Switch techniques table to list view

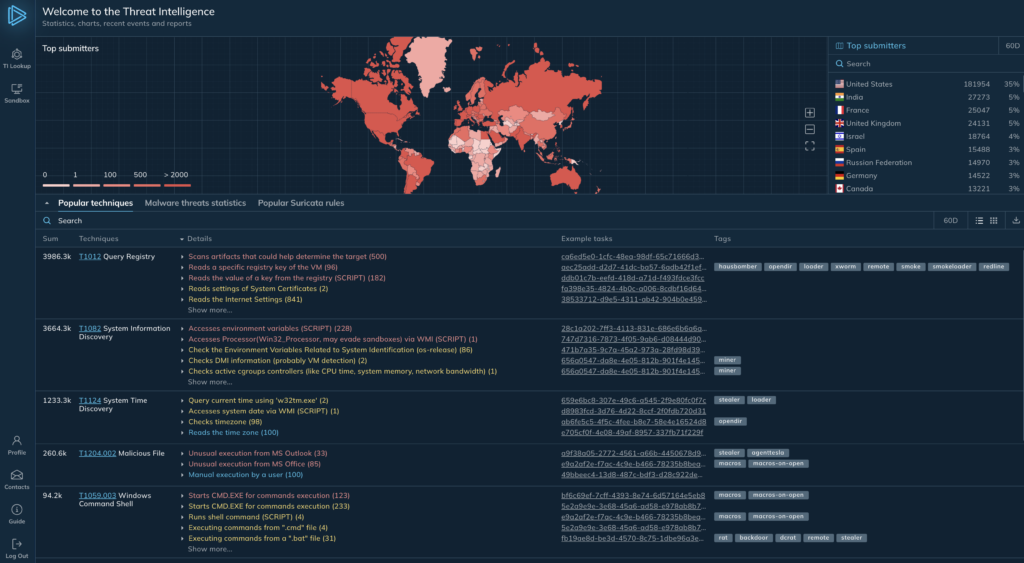click(x=979, y=220)
